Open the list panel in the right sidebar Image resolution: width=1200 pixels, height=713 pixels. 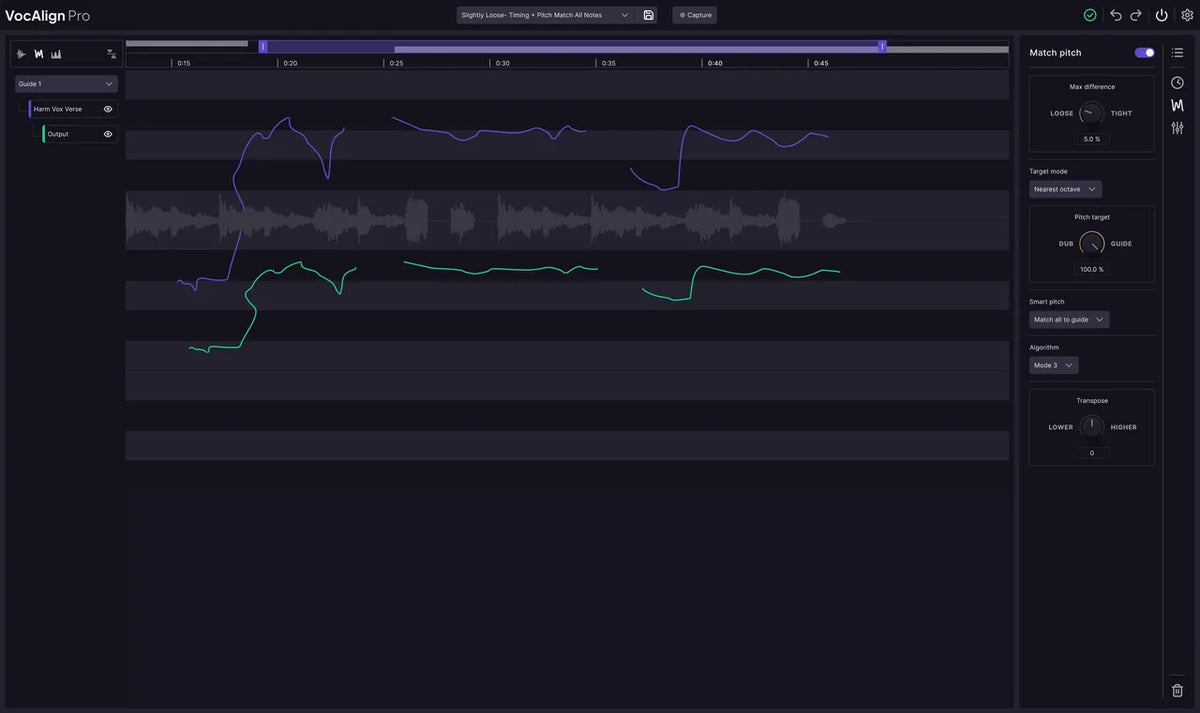(x=1177, y=52)
